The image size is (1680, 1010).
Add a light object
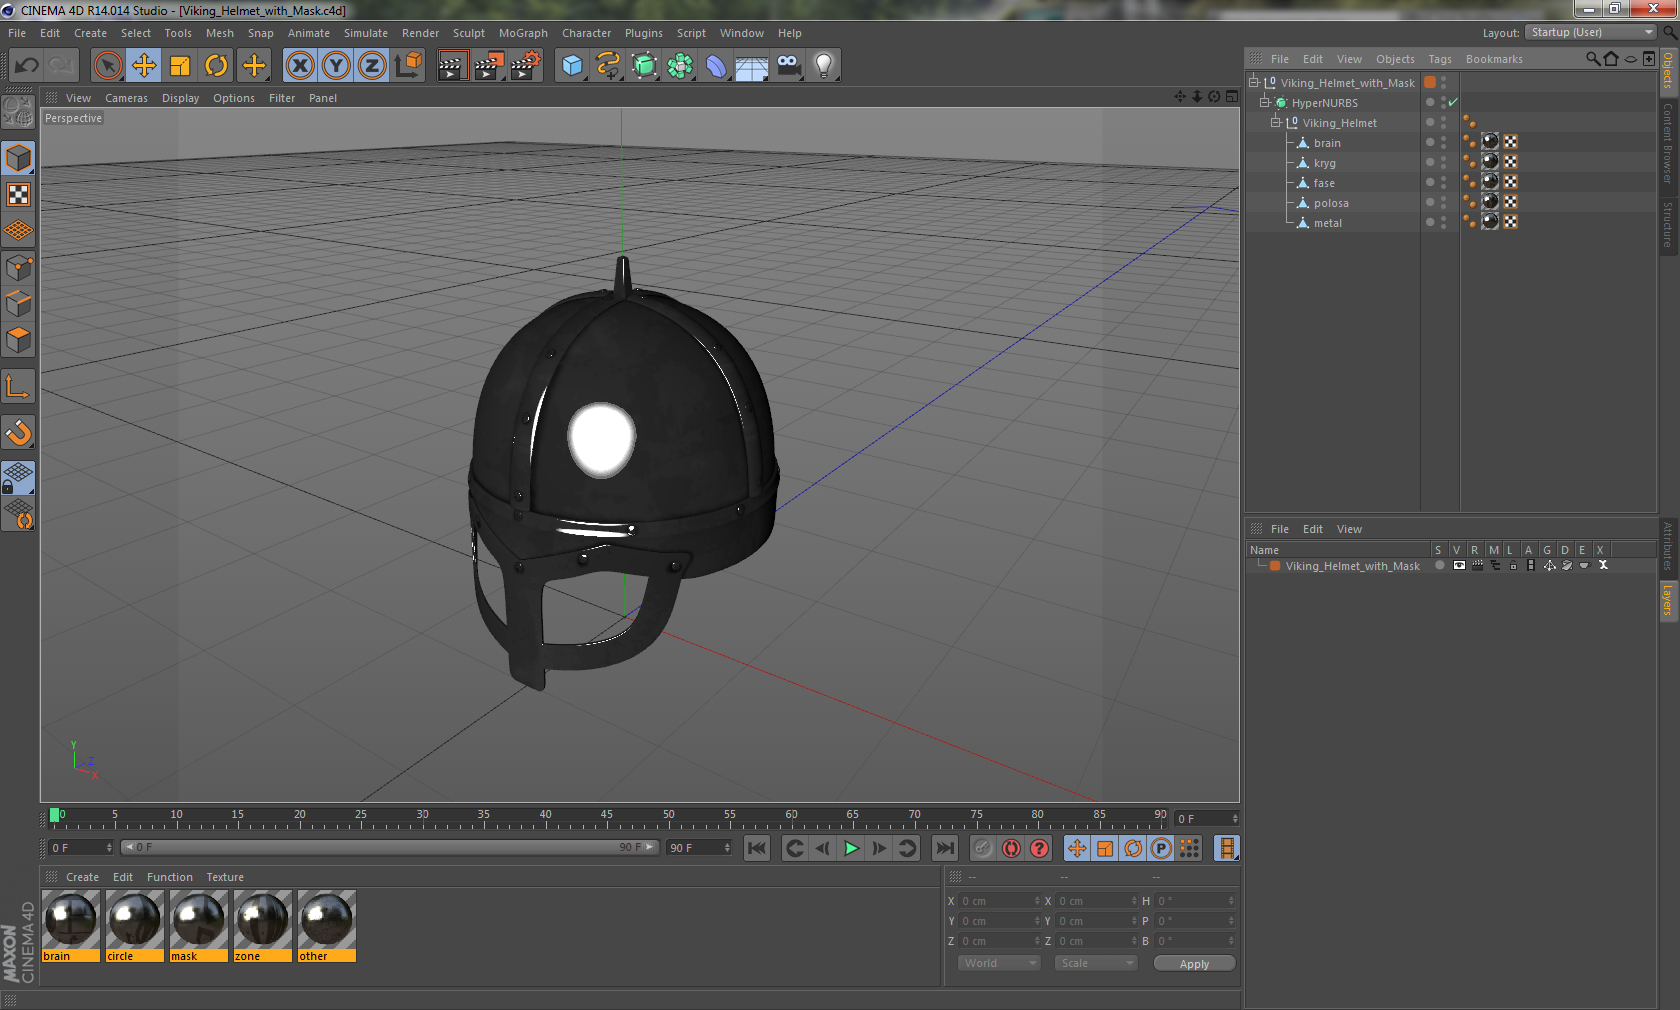(x=824, y=66)
